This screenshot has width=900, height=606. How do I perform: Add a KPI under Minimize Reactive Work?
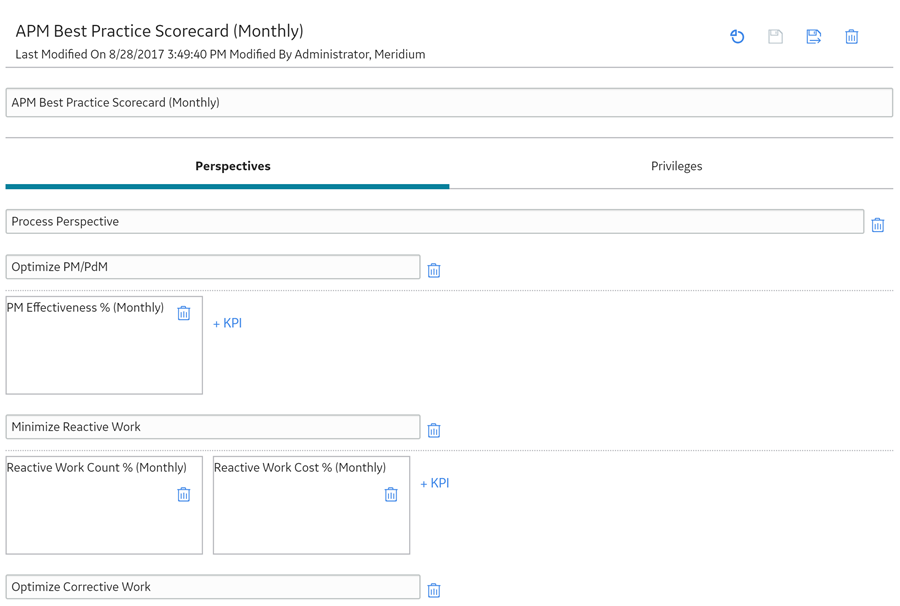tap(435, 483)
